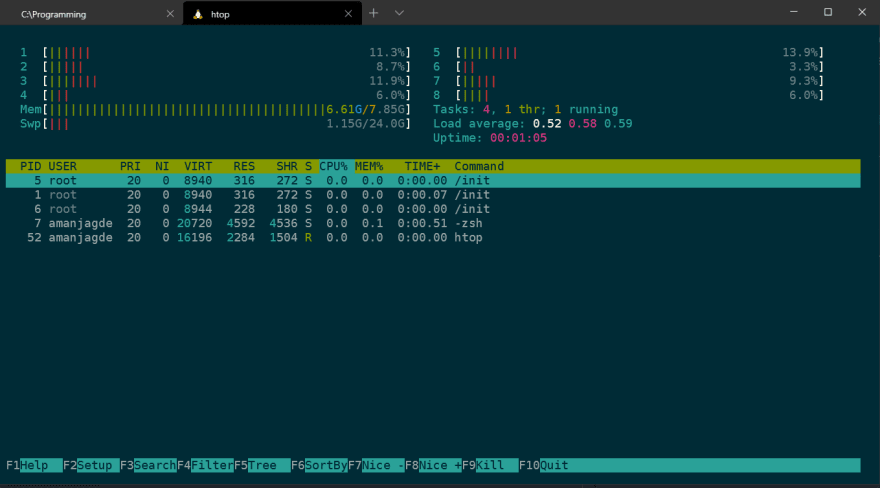This screenshot has height=488, width=880.
Task: Select the -zsh process row
Action: tap(433, 223)
